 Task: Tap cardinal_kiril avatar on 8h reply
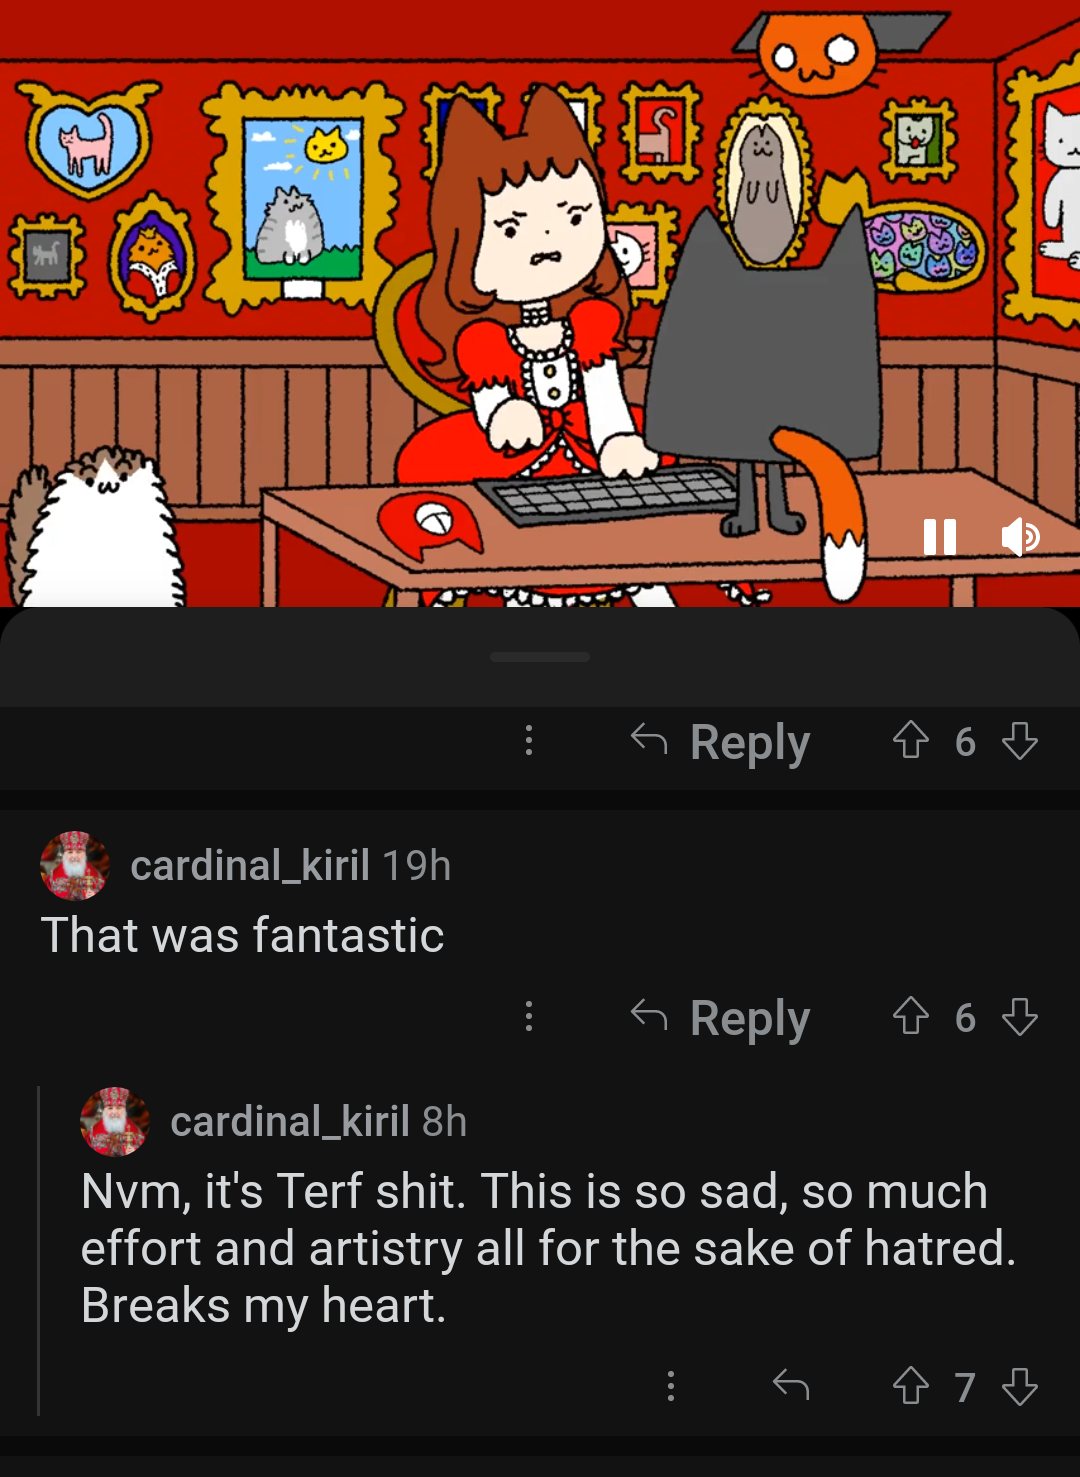115,1121
